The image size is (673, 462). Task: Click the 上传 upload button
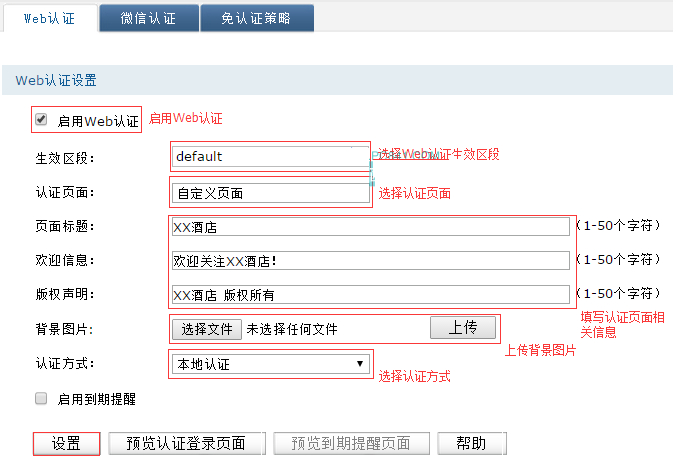pyautogui.click(x=462, y=328)
